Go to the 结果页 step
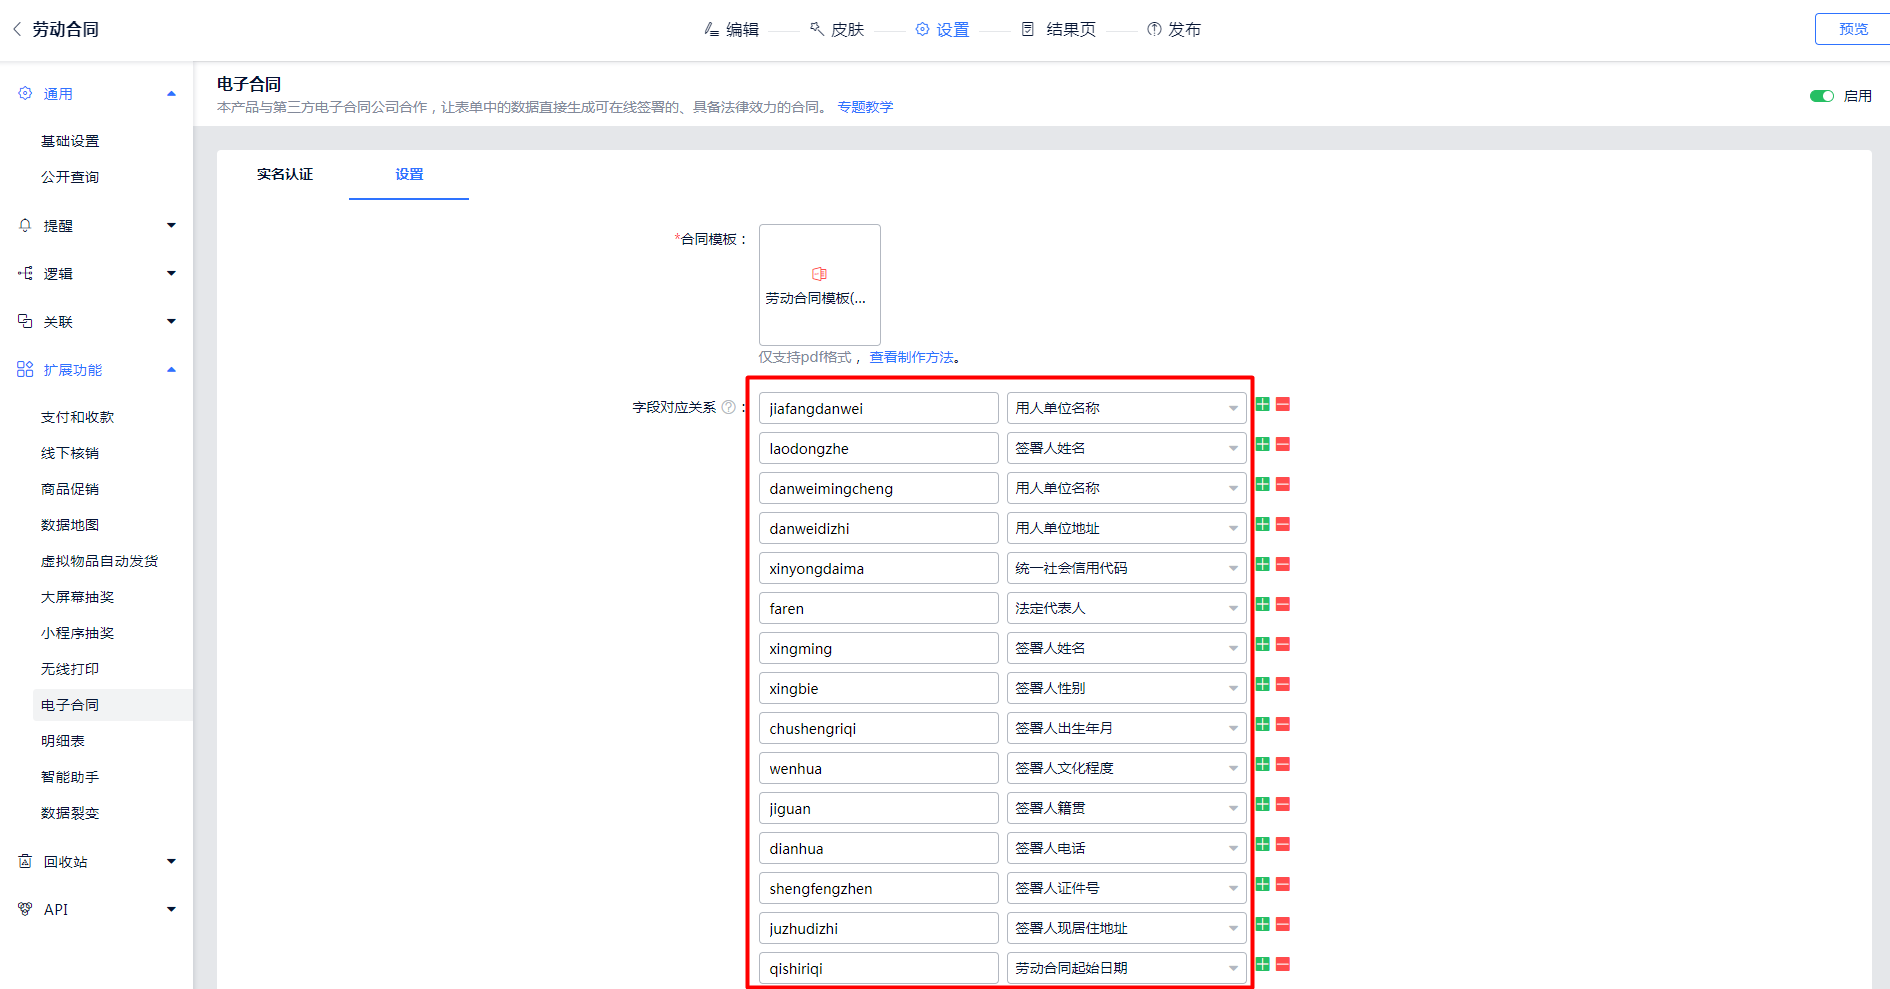 point(1059,30)
